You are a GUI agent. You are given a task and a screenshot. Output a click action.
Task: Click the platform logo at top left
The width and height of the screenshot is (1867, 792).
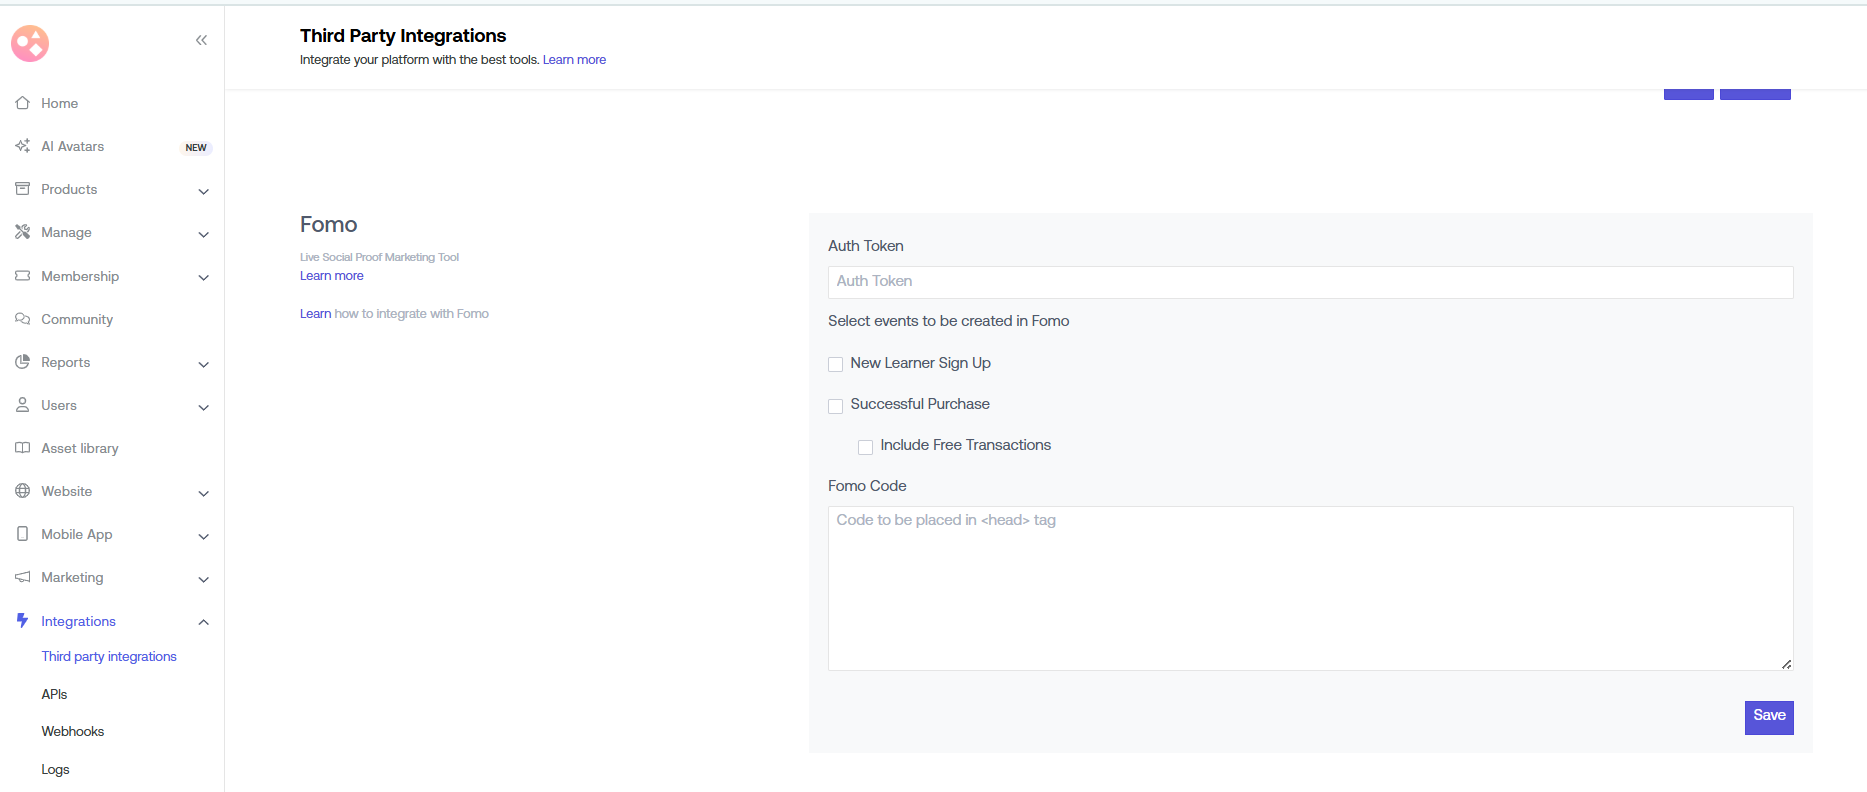pos(30,43)
